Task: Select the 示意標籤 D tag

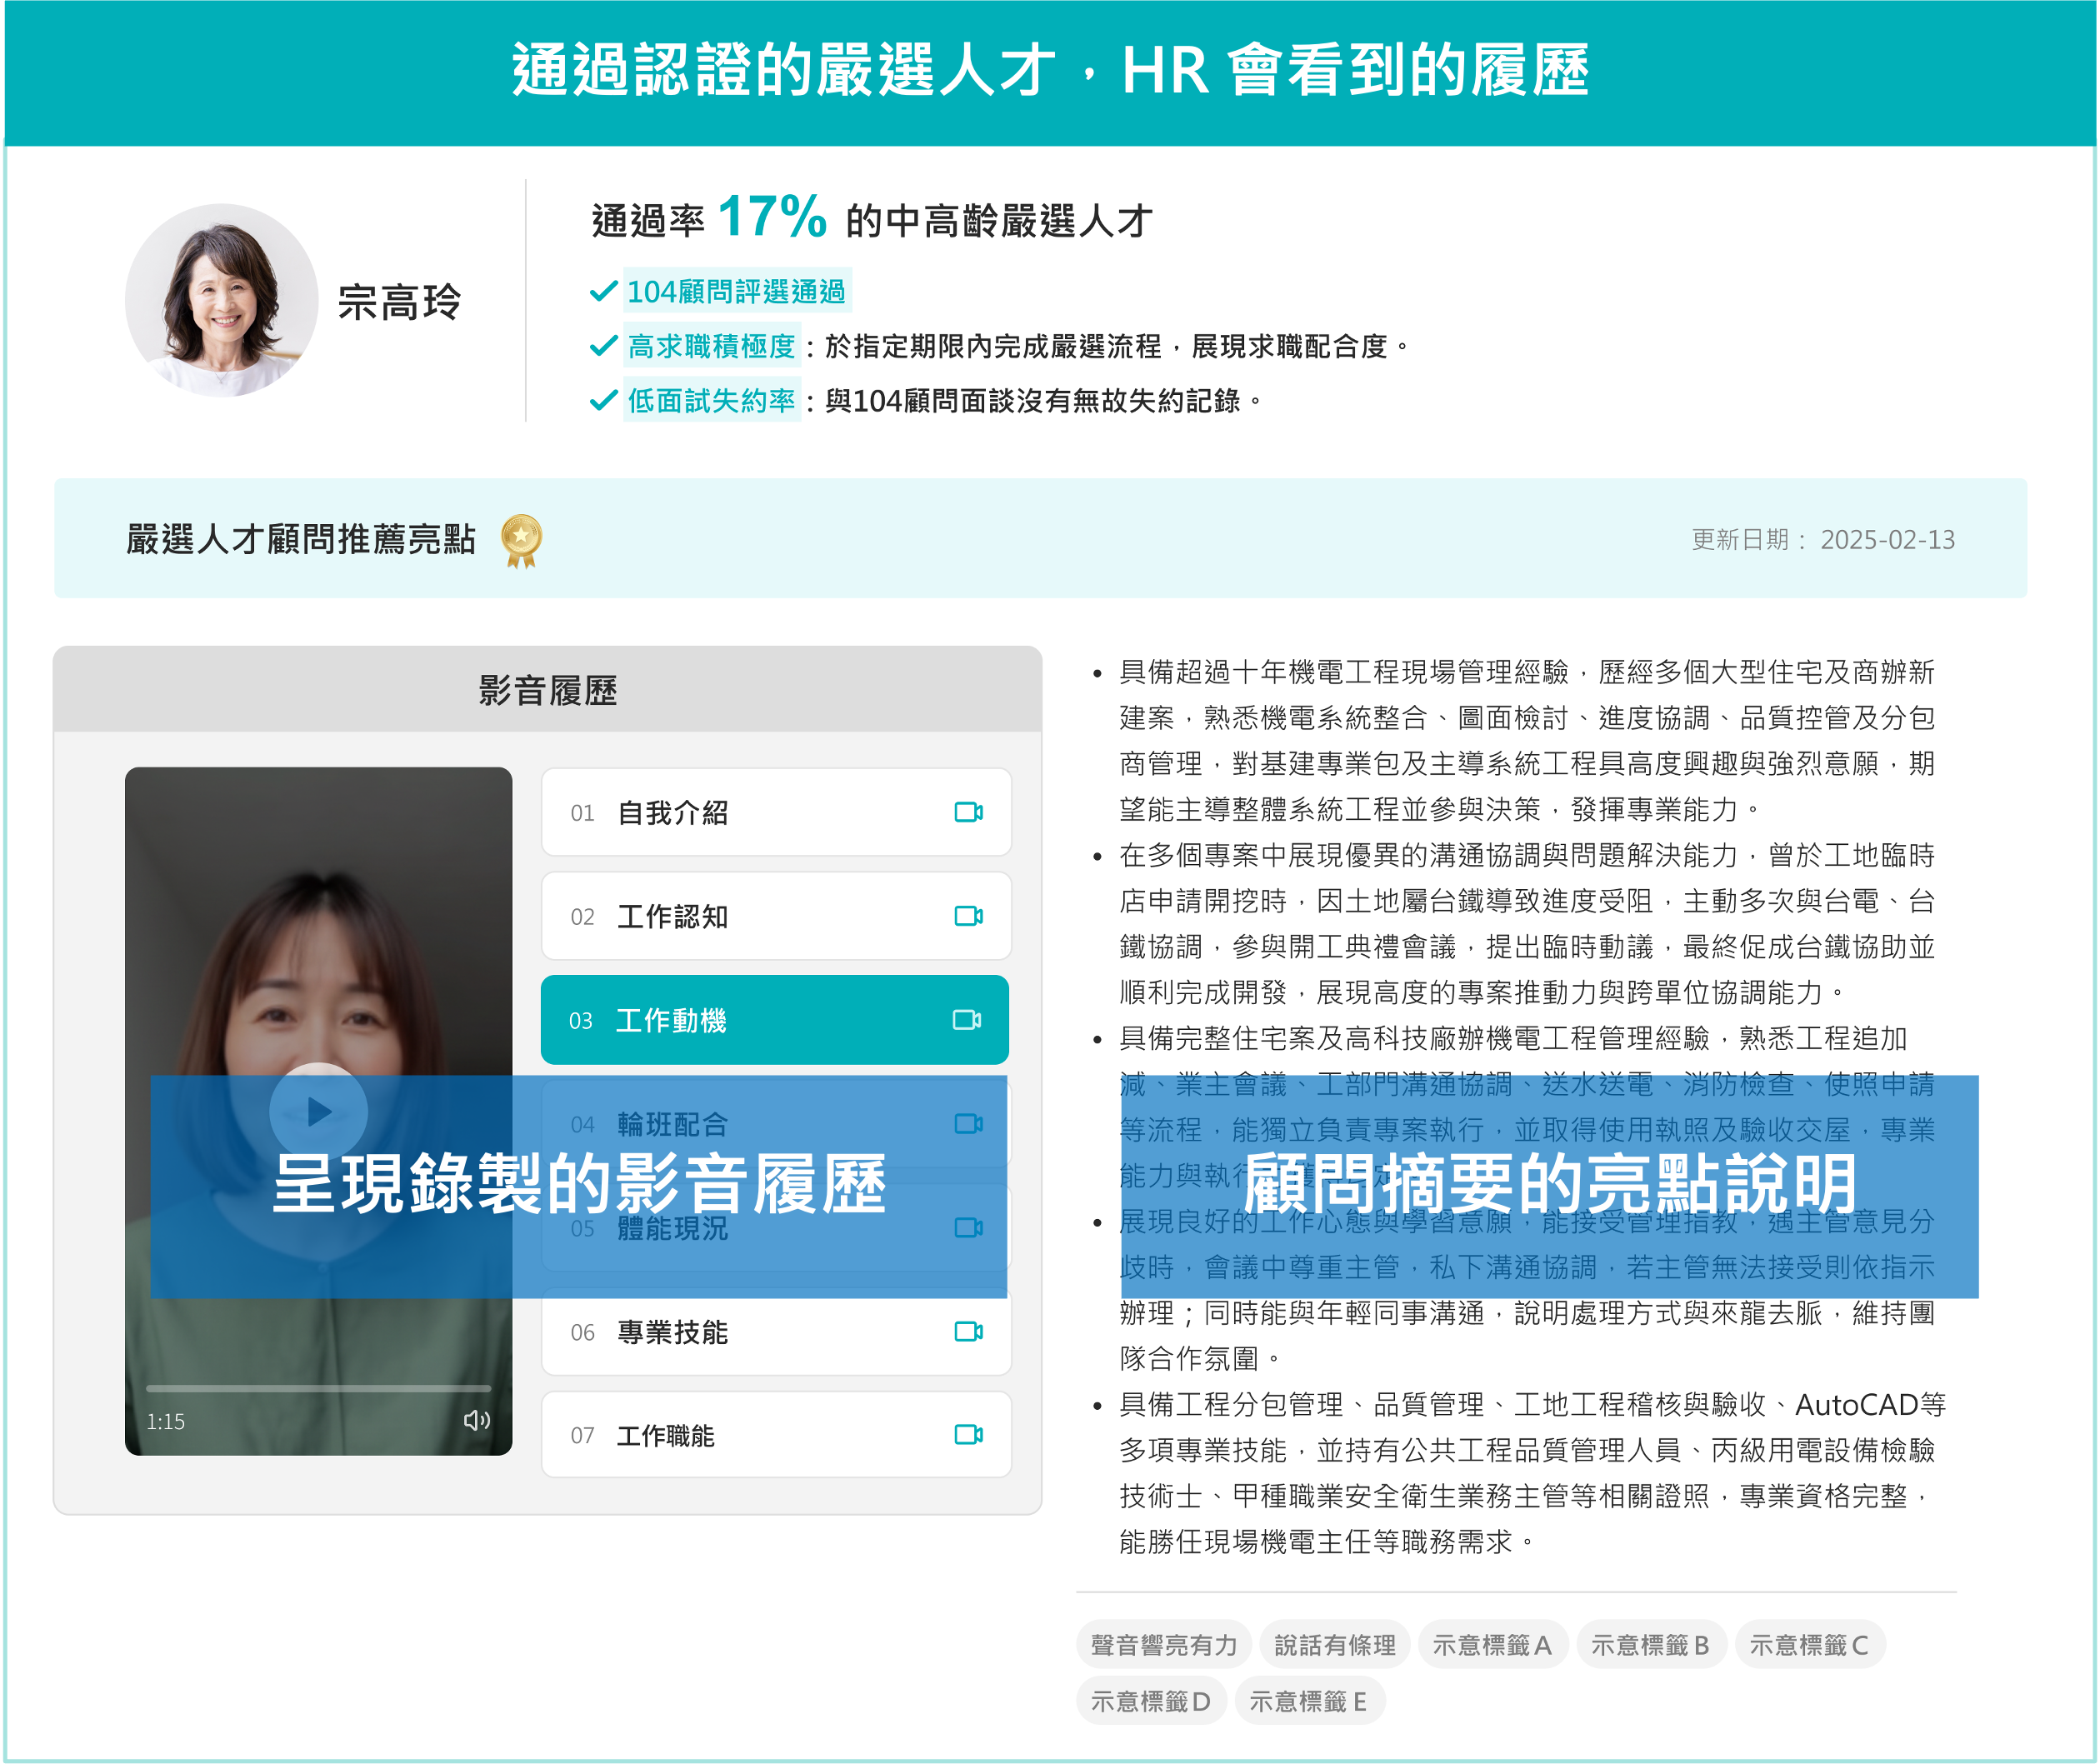Action: click(x=1152, y=1701)
